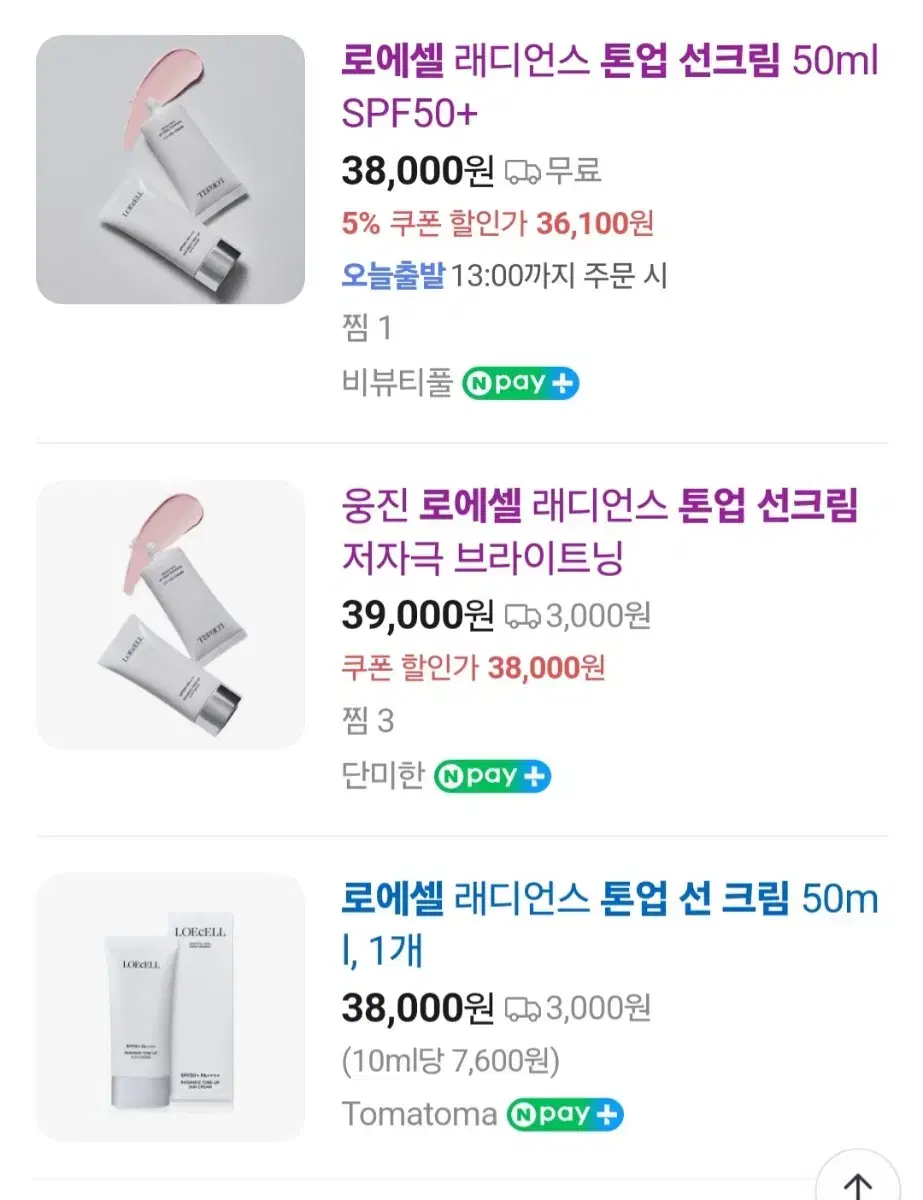Tap the 쿠폰 할인가 38,000원 text
This screenshot has width=923, height=1200.
coord(473,667)
